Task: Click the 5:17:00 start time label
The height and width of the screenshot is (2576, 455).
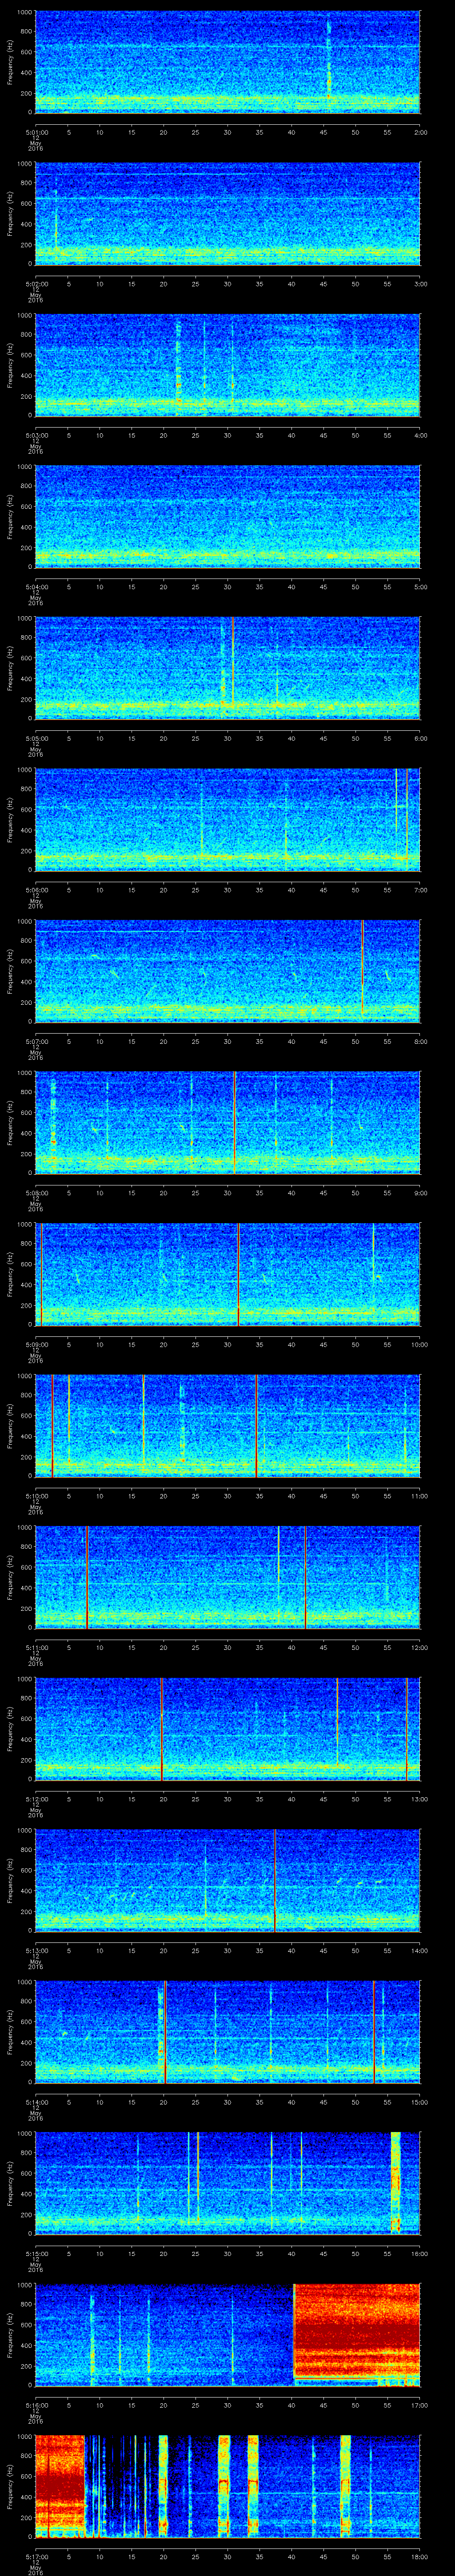Action: [x=36, y=2556]
